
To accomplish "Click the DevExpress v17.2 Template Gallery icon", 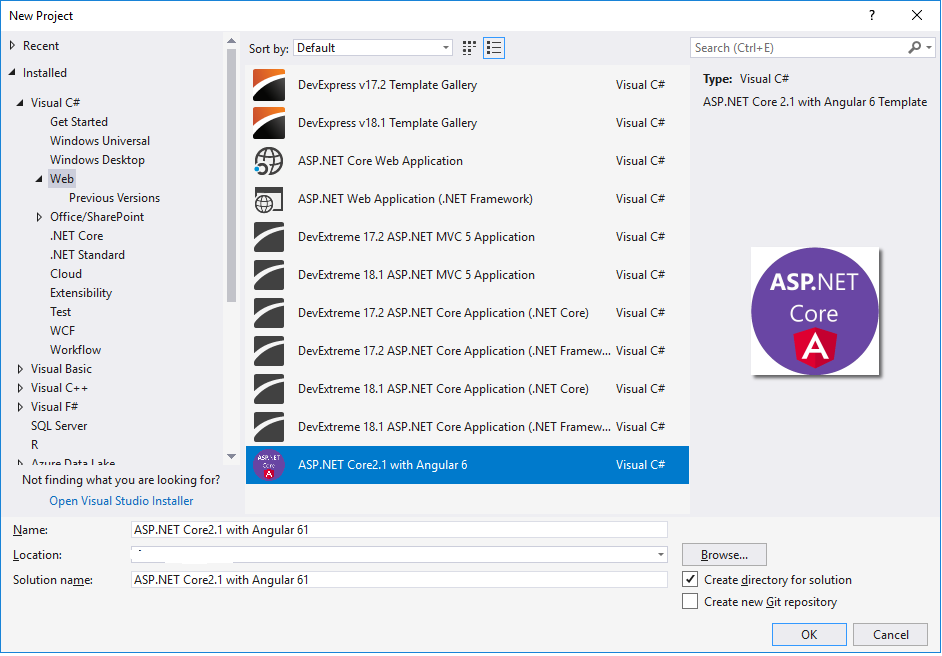I will click(269, 85).
